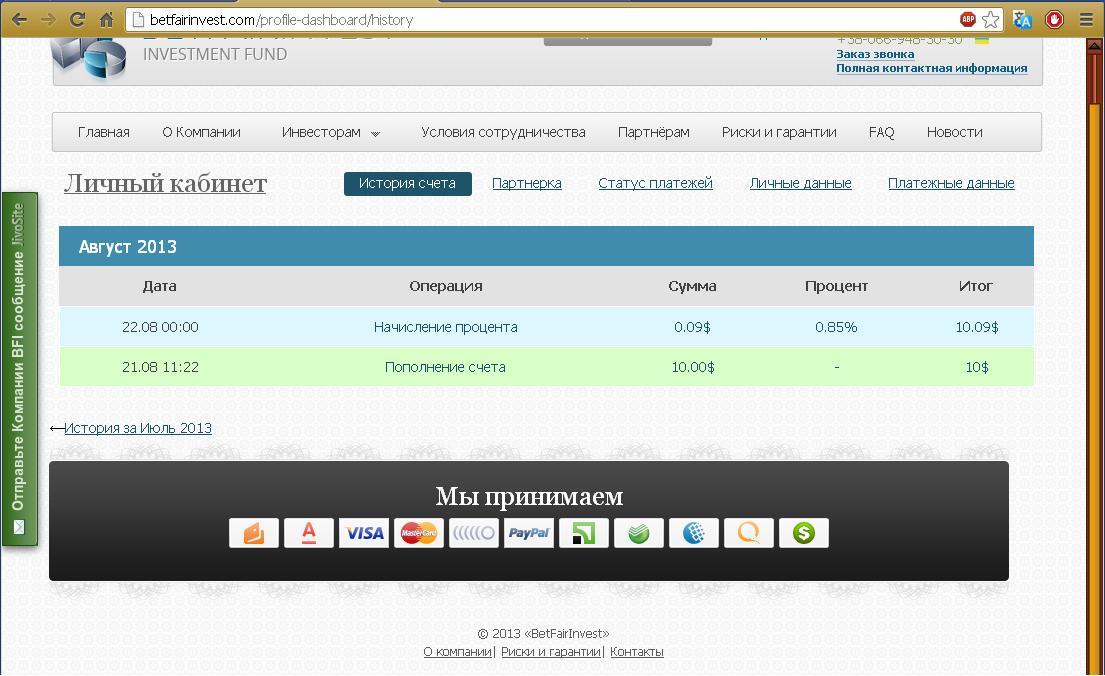Open Новости menu item
The width and height of the screenshot is (1105, 676).
click(954, 133)
